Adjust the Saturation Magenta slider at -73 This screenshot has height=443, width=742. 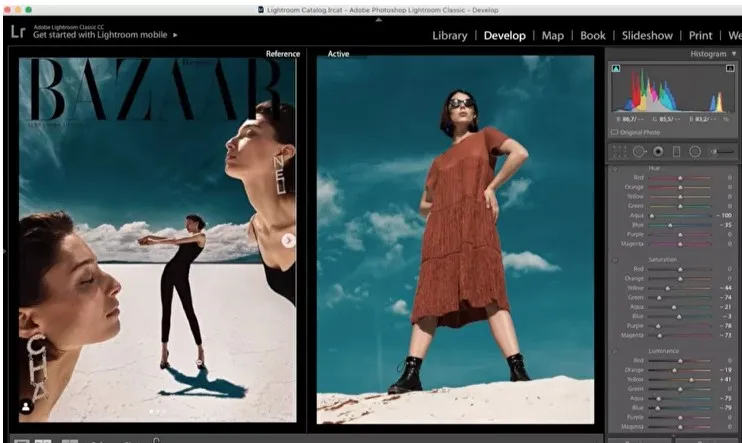[659, 335]
